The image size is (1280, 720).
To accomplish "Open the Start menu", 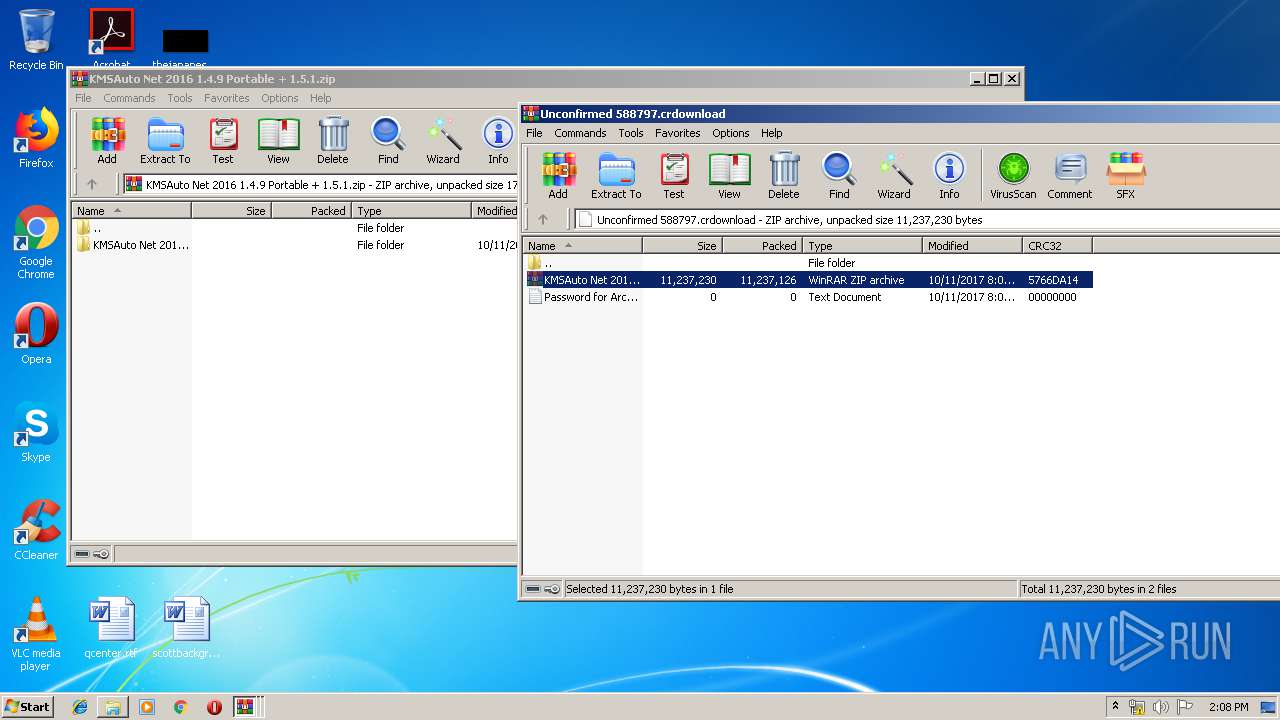I will 27,706.
